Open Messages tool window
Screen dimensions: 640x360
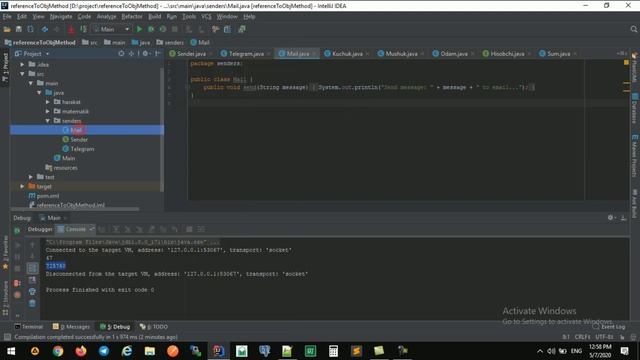pyautogui.click(x=71, y=327)
